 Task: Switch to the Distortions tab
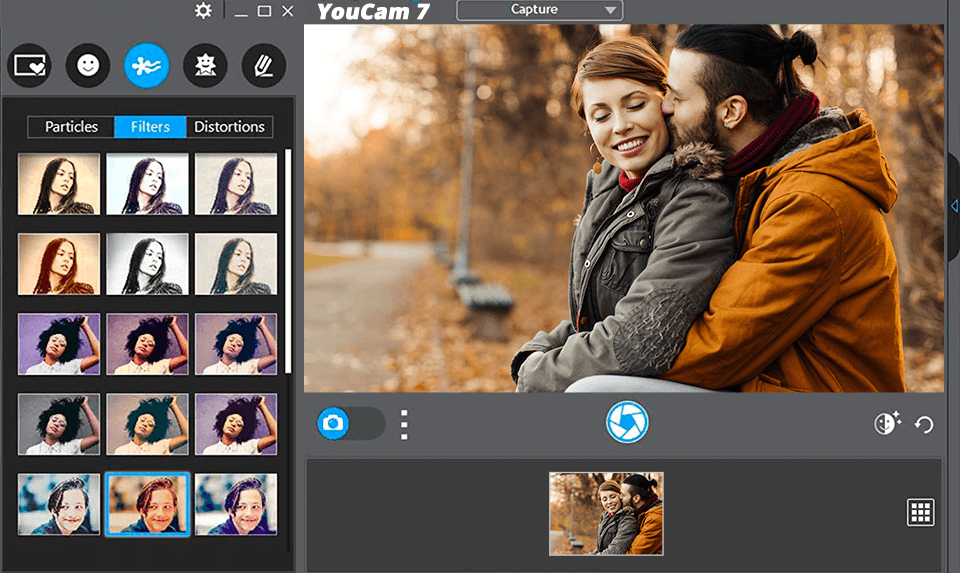click(230, 127)
